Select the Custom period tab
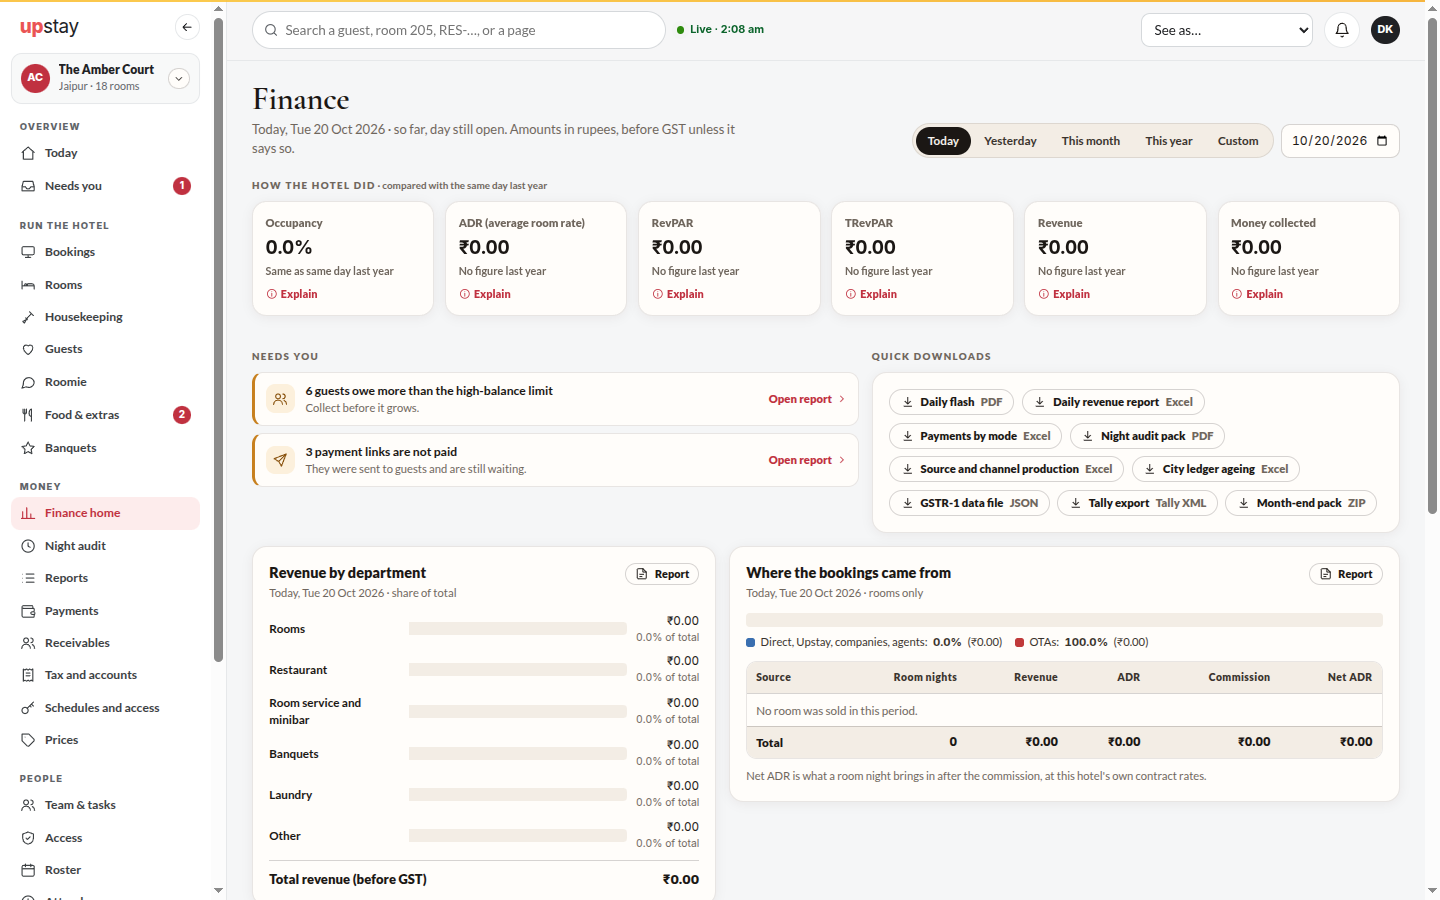This screenshot has height=900, width=1440. pos(1238,141)
